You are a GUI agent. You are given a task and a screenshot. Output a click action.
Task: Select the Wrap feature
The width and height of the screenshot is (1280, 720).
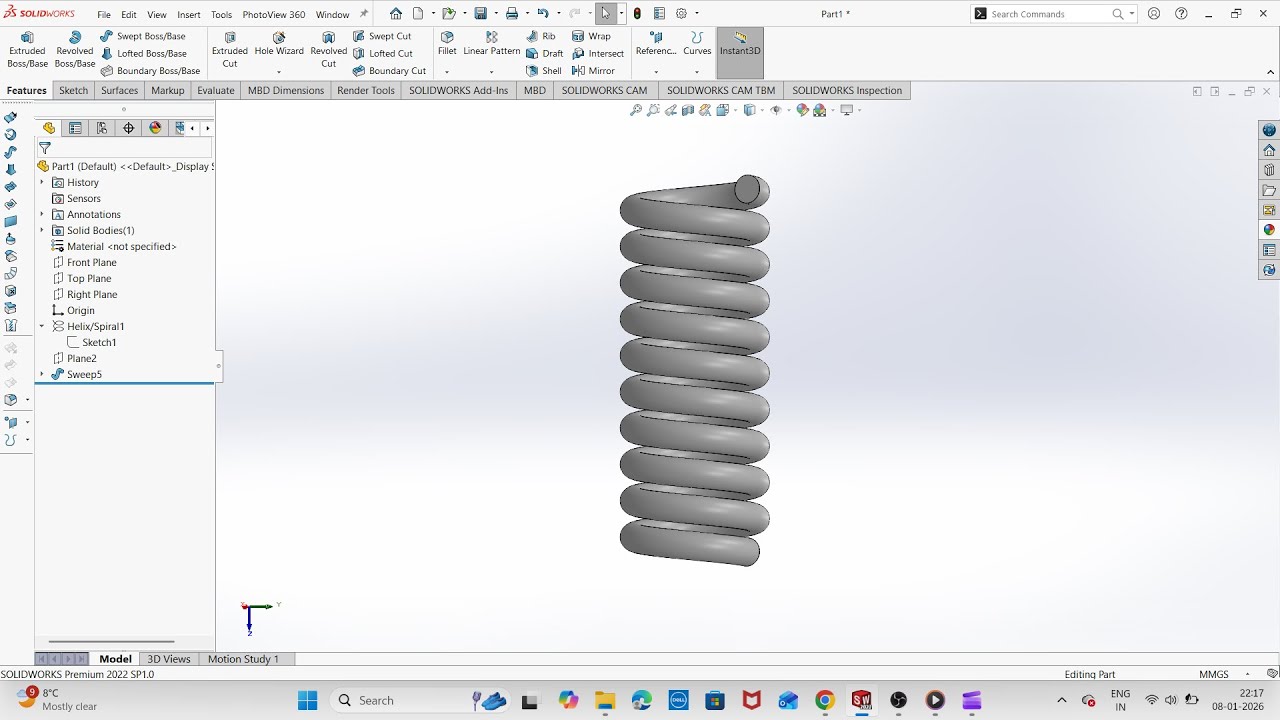[592, 36]
